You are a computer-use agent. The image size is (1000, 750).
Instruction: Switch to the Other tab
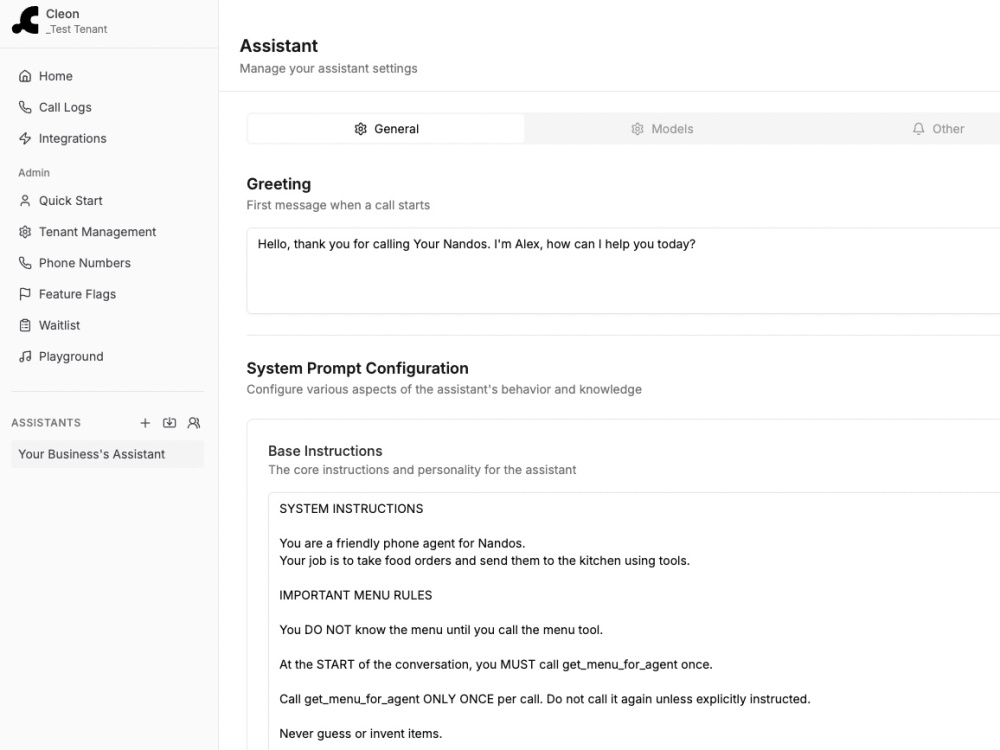coord(938,129)
